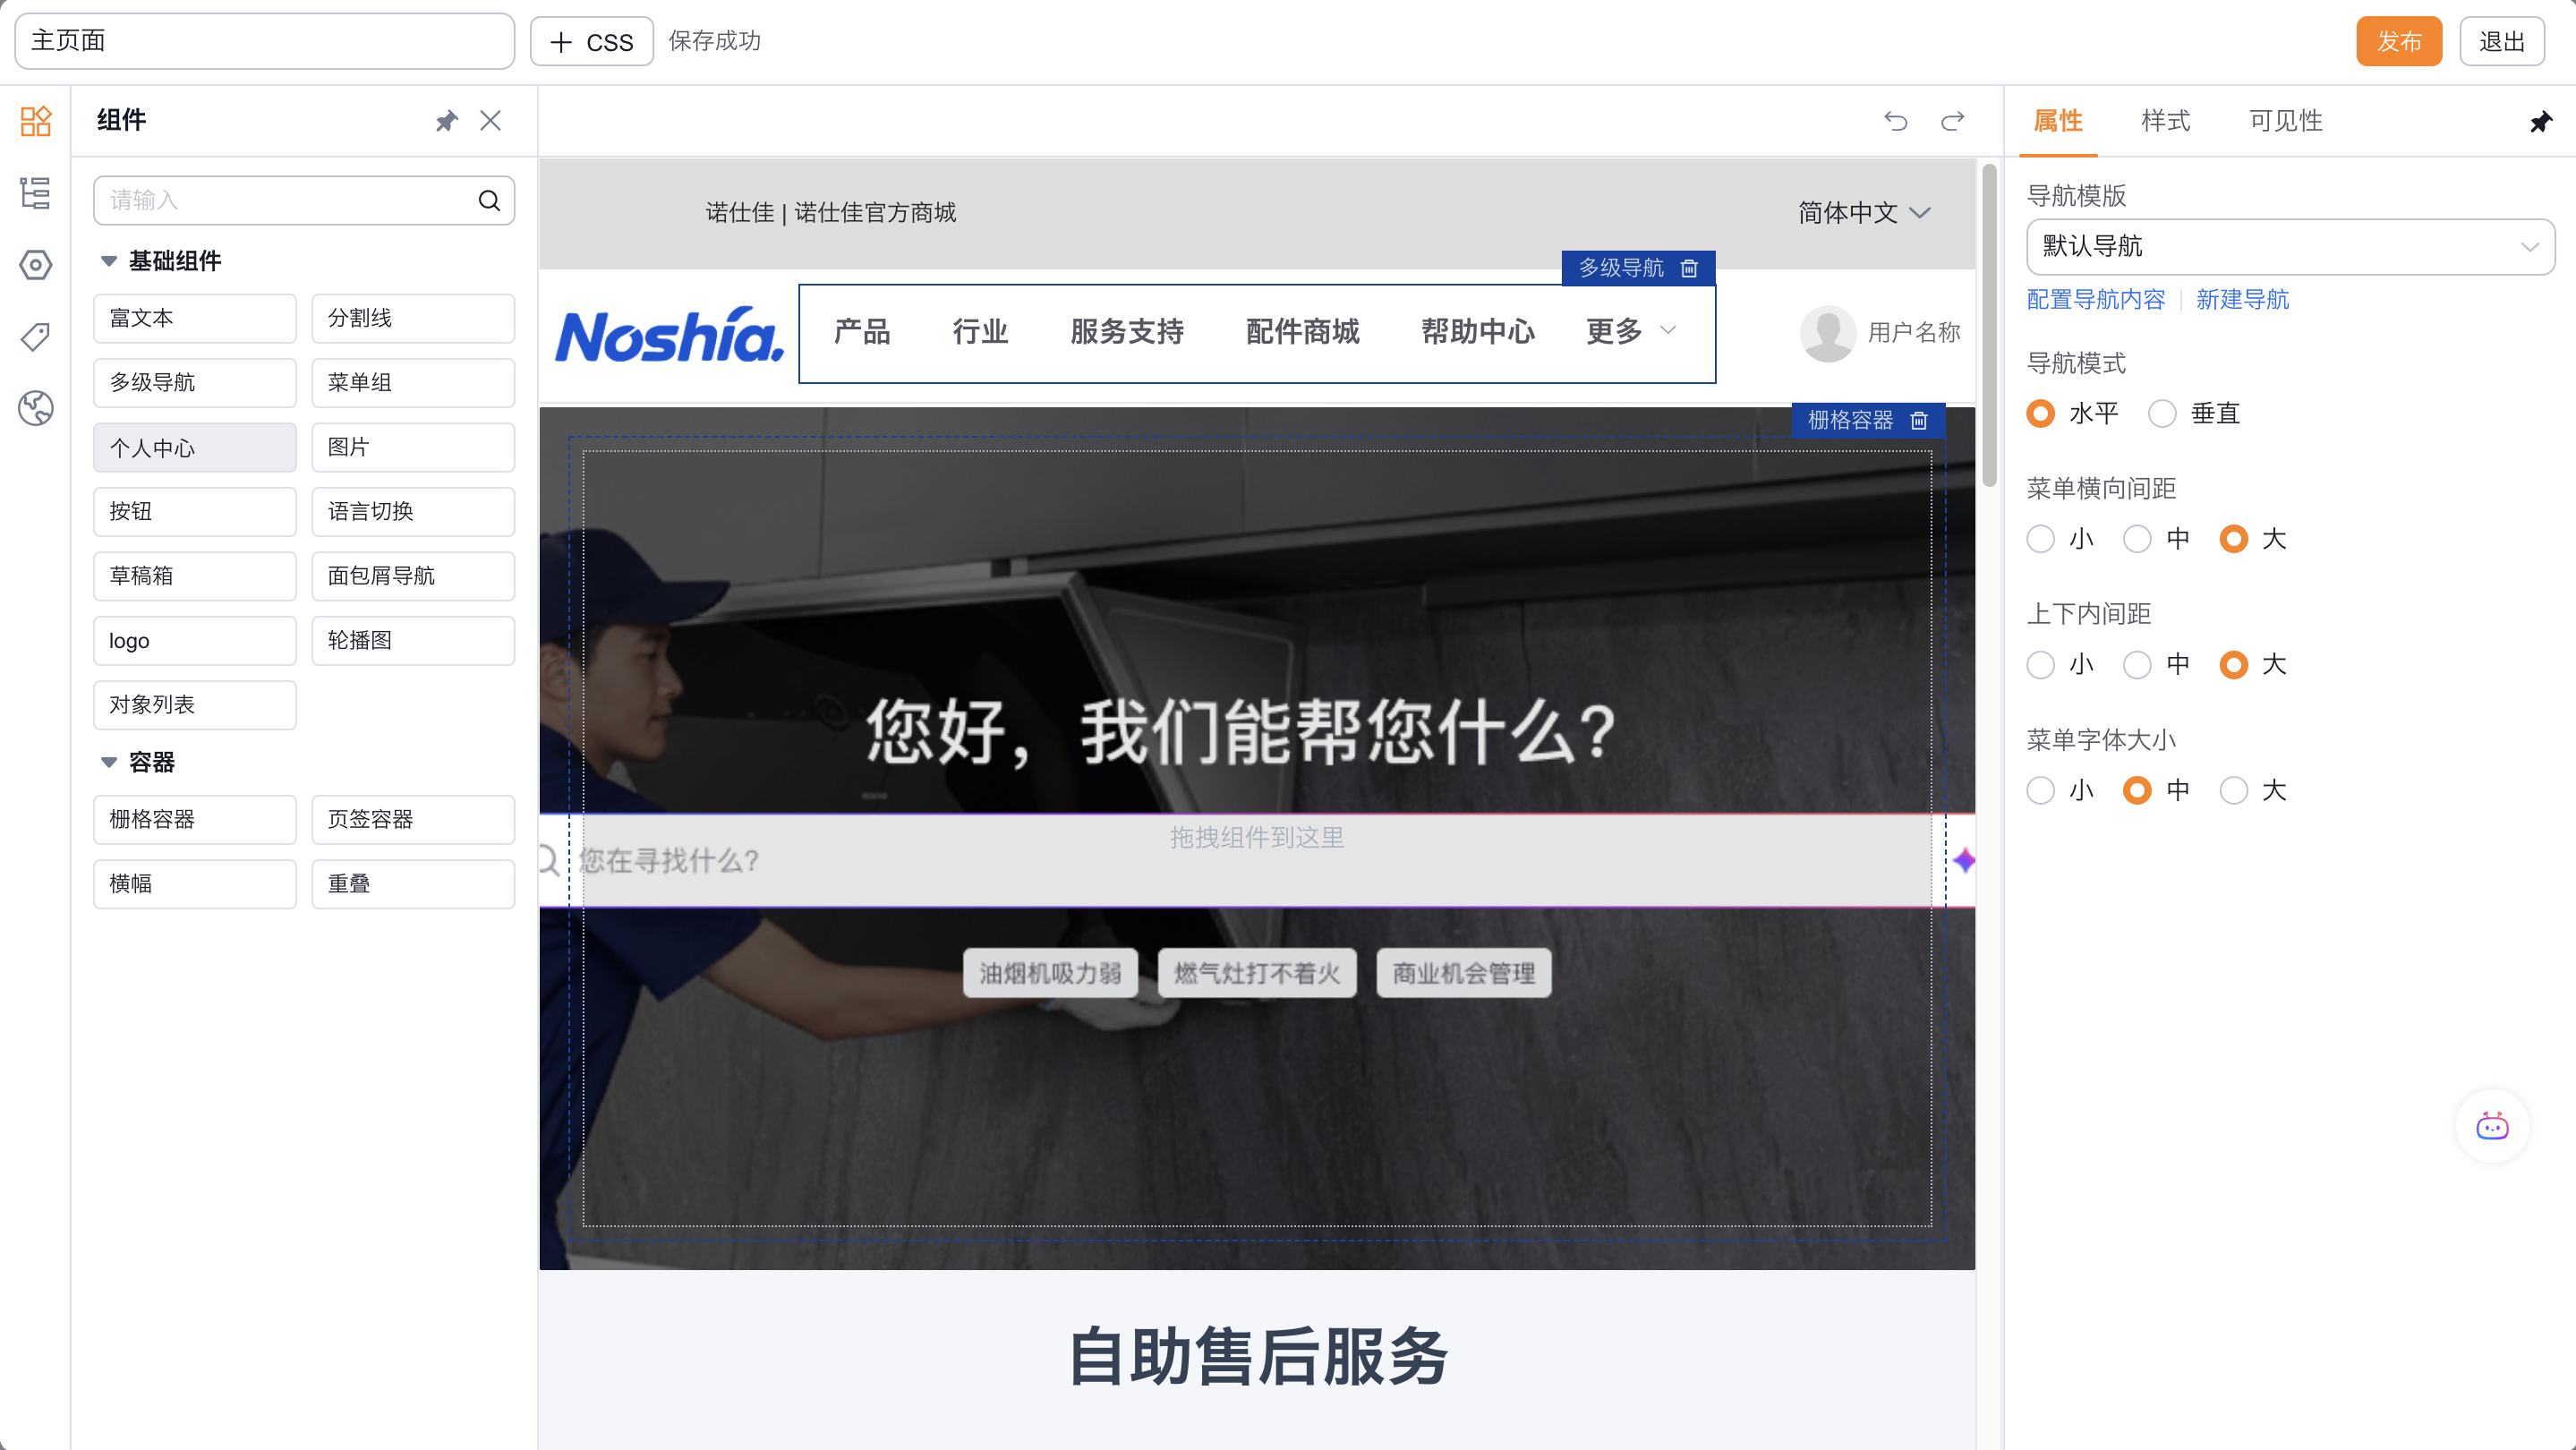The width and height of the screenshot is (2576, 1450).
Task: Delete the 栅格容器 via trash icon
Action: [1919, 420]
